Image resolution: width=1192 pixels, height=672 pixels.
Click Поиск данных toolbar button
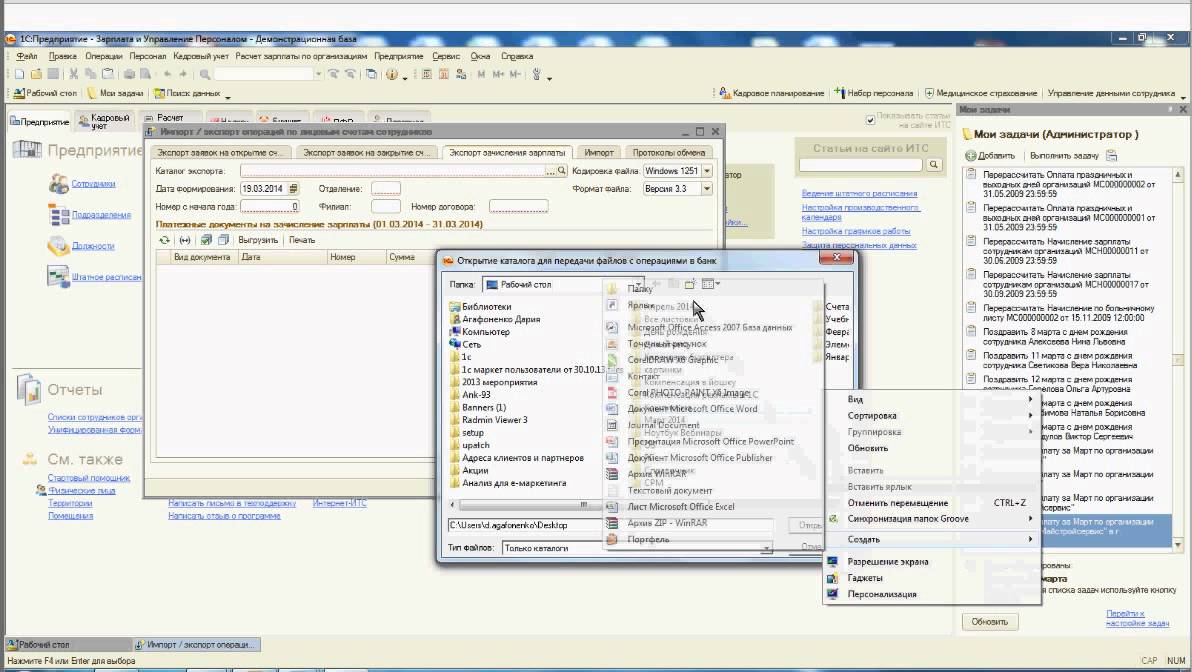click(187, 94)
